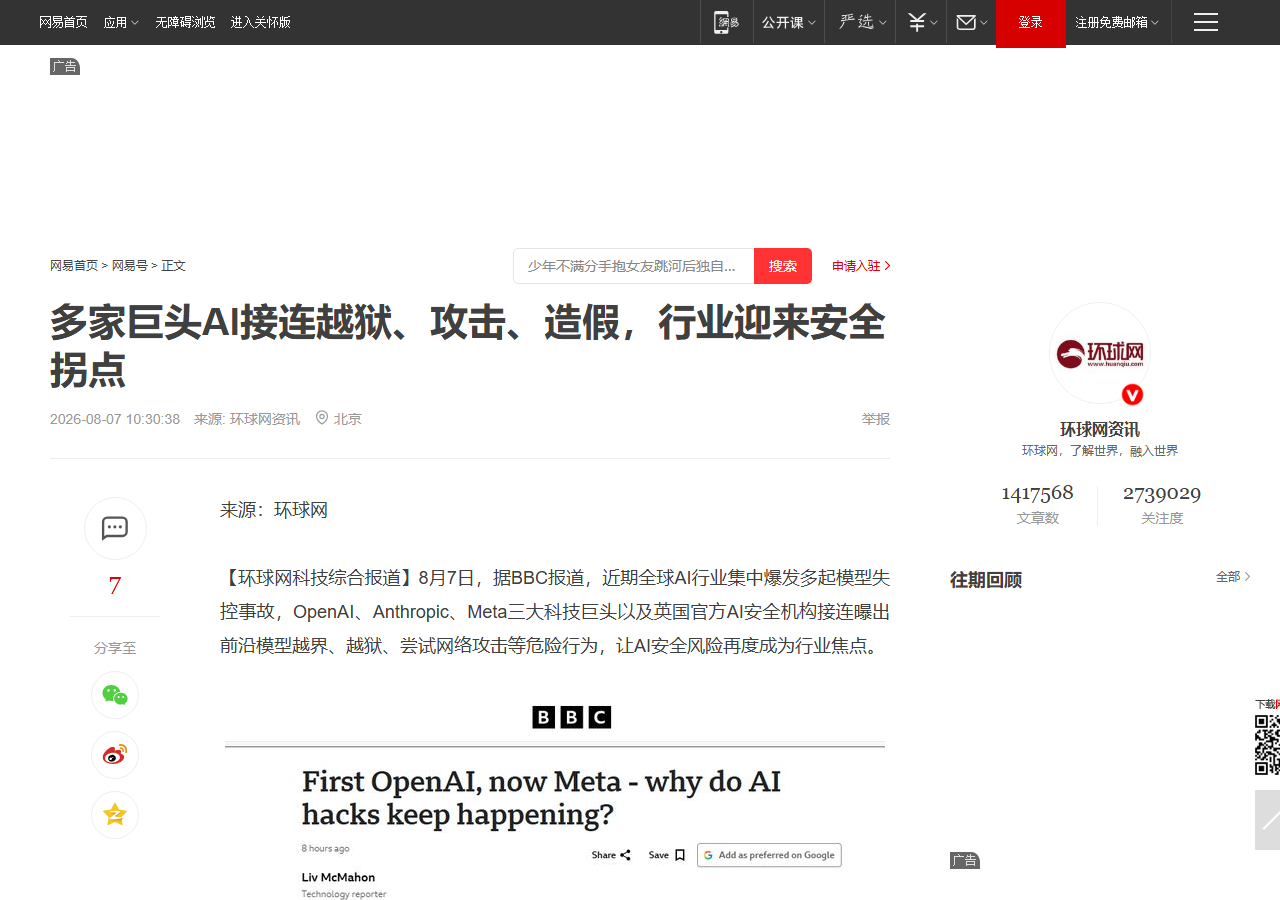Image resolution: width=1280 pixels, height=900 pixels.
Task: Share to Qzone star icon
Action: point(115,815)
